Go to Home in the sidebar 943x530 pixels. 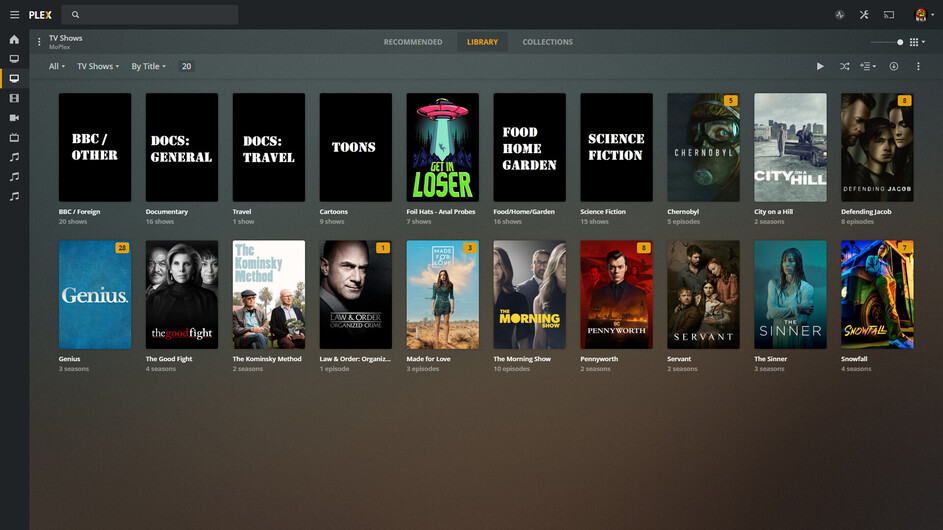click(14, 40)
